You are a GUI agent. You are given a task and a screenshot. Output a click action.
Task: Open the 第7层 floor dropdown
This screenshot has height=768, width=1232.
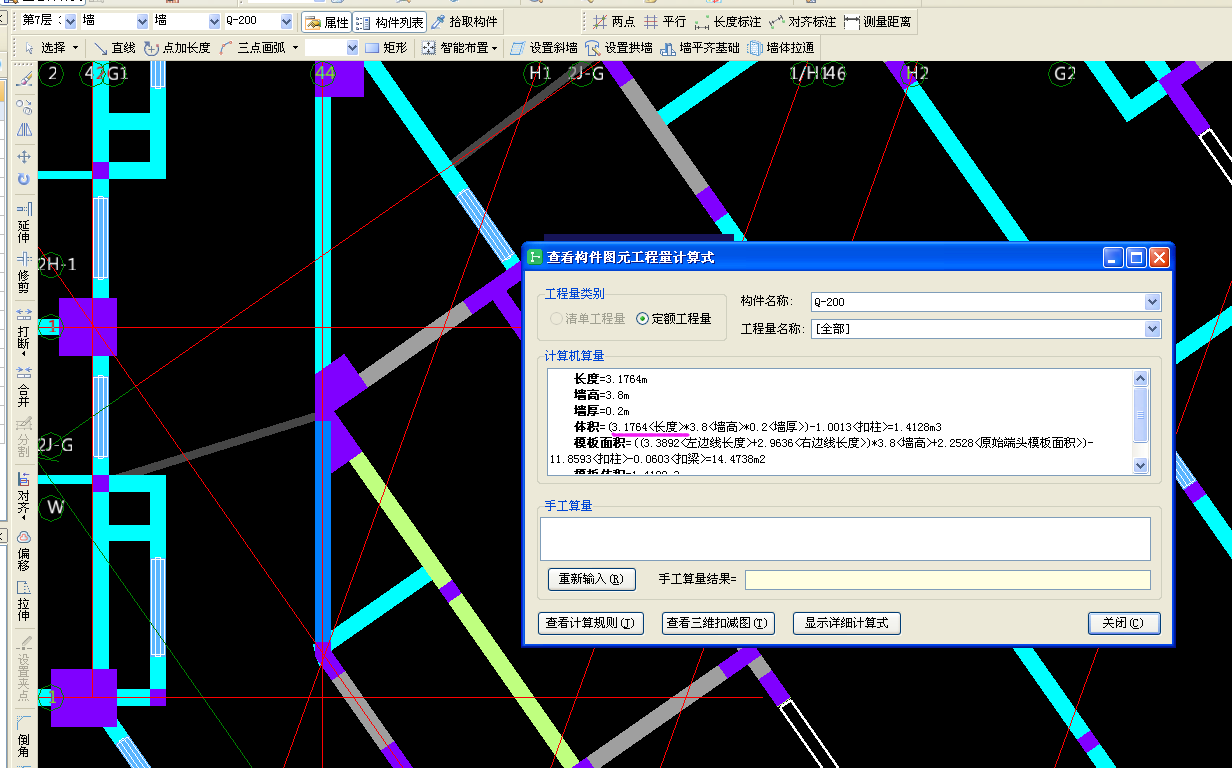coord(70,21)
